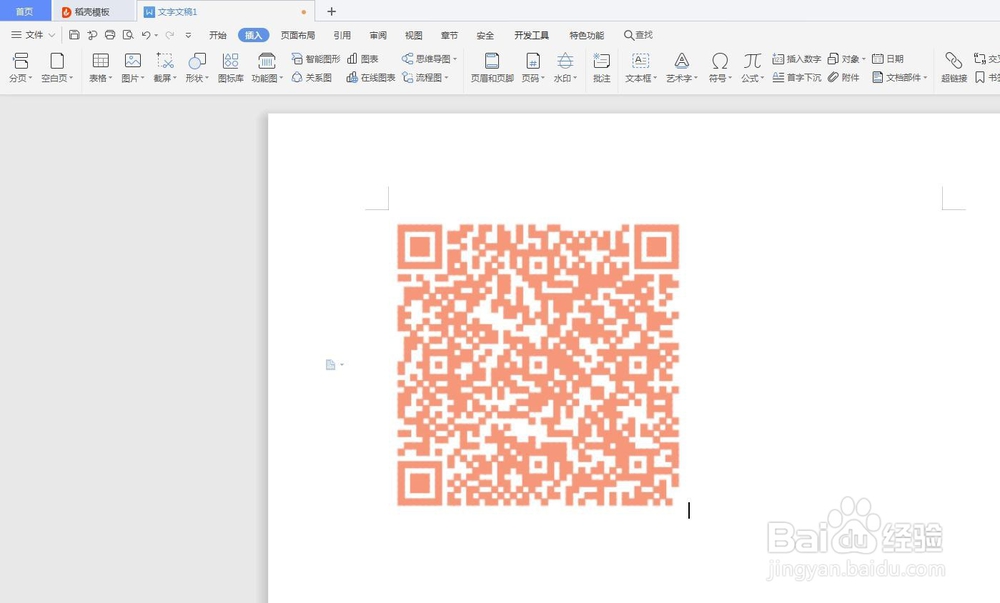
Task: Switch to the 视图 ribbon tab
Action: pyautogui.click(x=413, y=35)
